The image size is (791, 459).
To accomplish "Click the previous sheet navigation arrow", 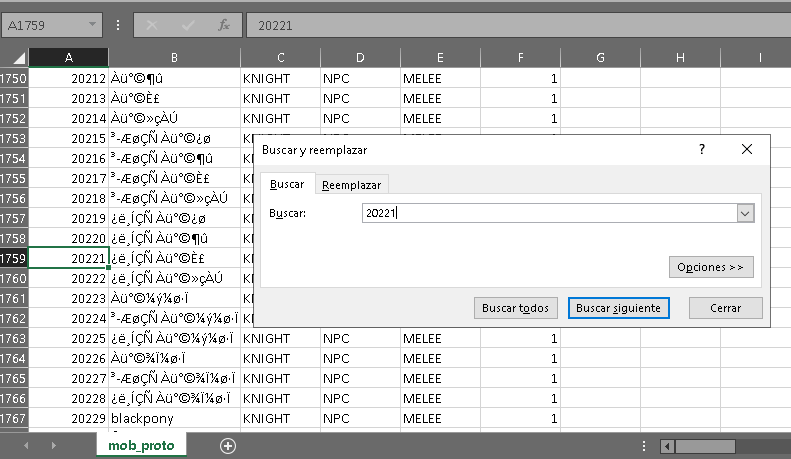I will [26, 445].
